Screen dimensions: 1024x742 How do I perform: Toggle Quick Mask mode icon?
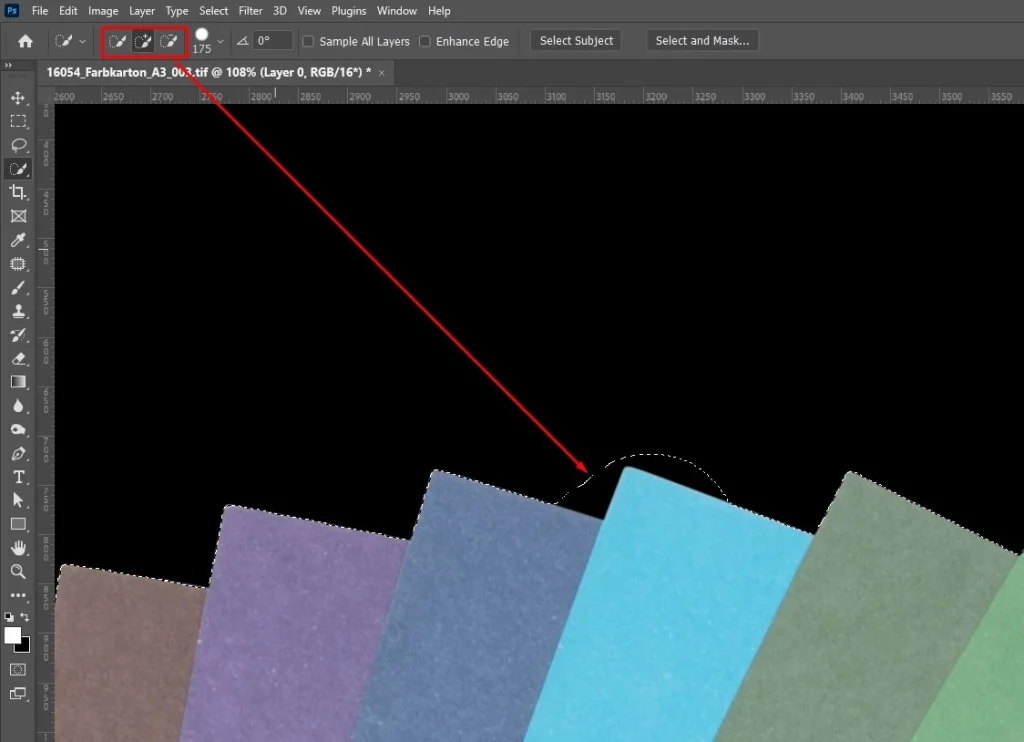click(x=18, y=669)
